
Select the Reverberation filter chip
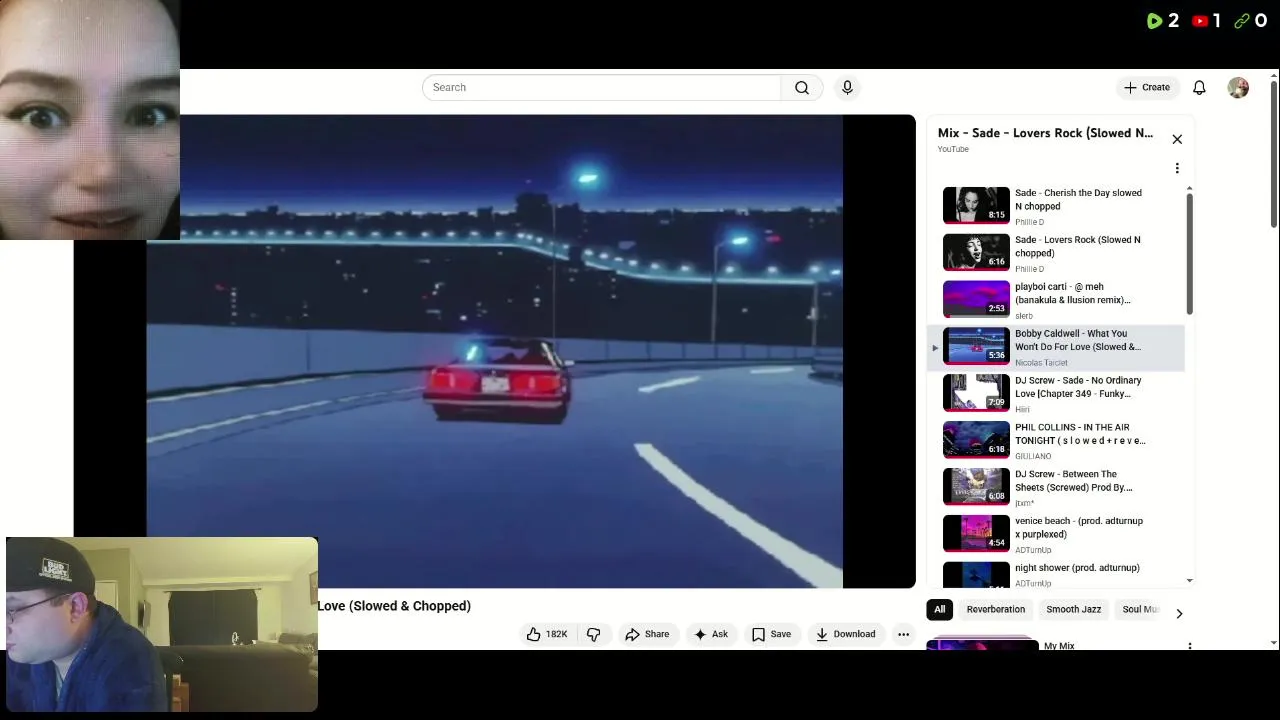click(995, 609)
